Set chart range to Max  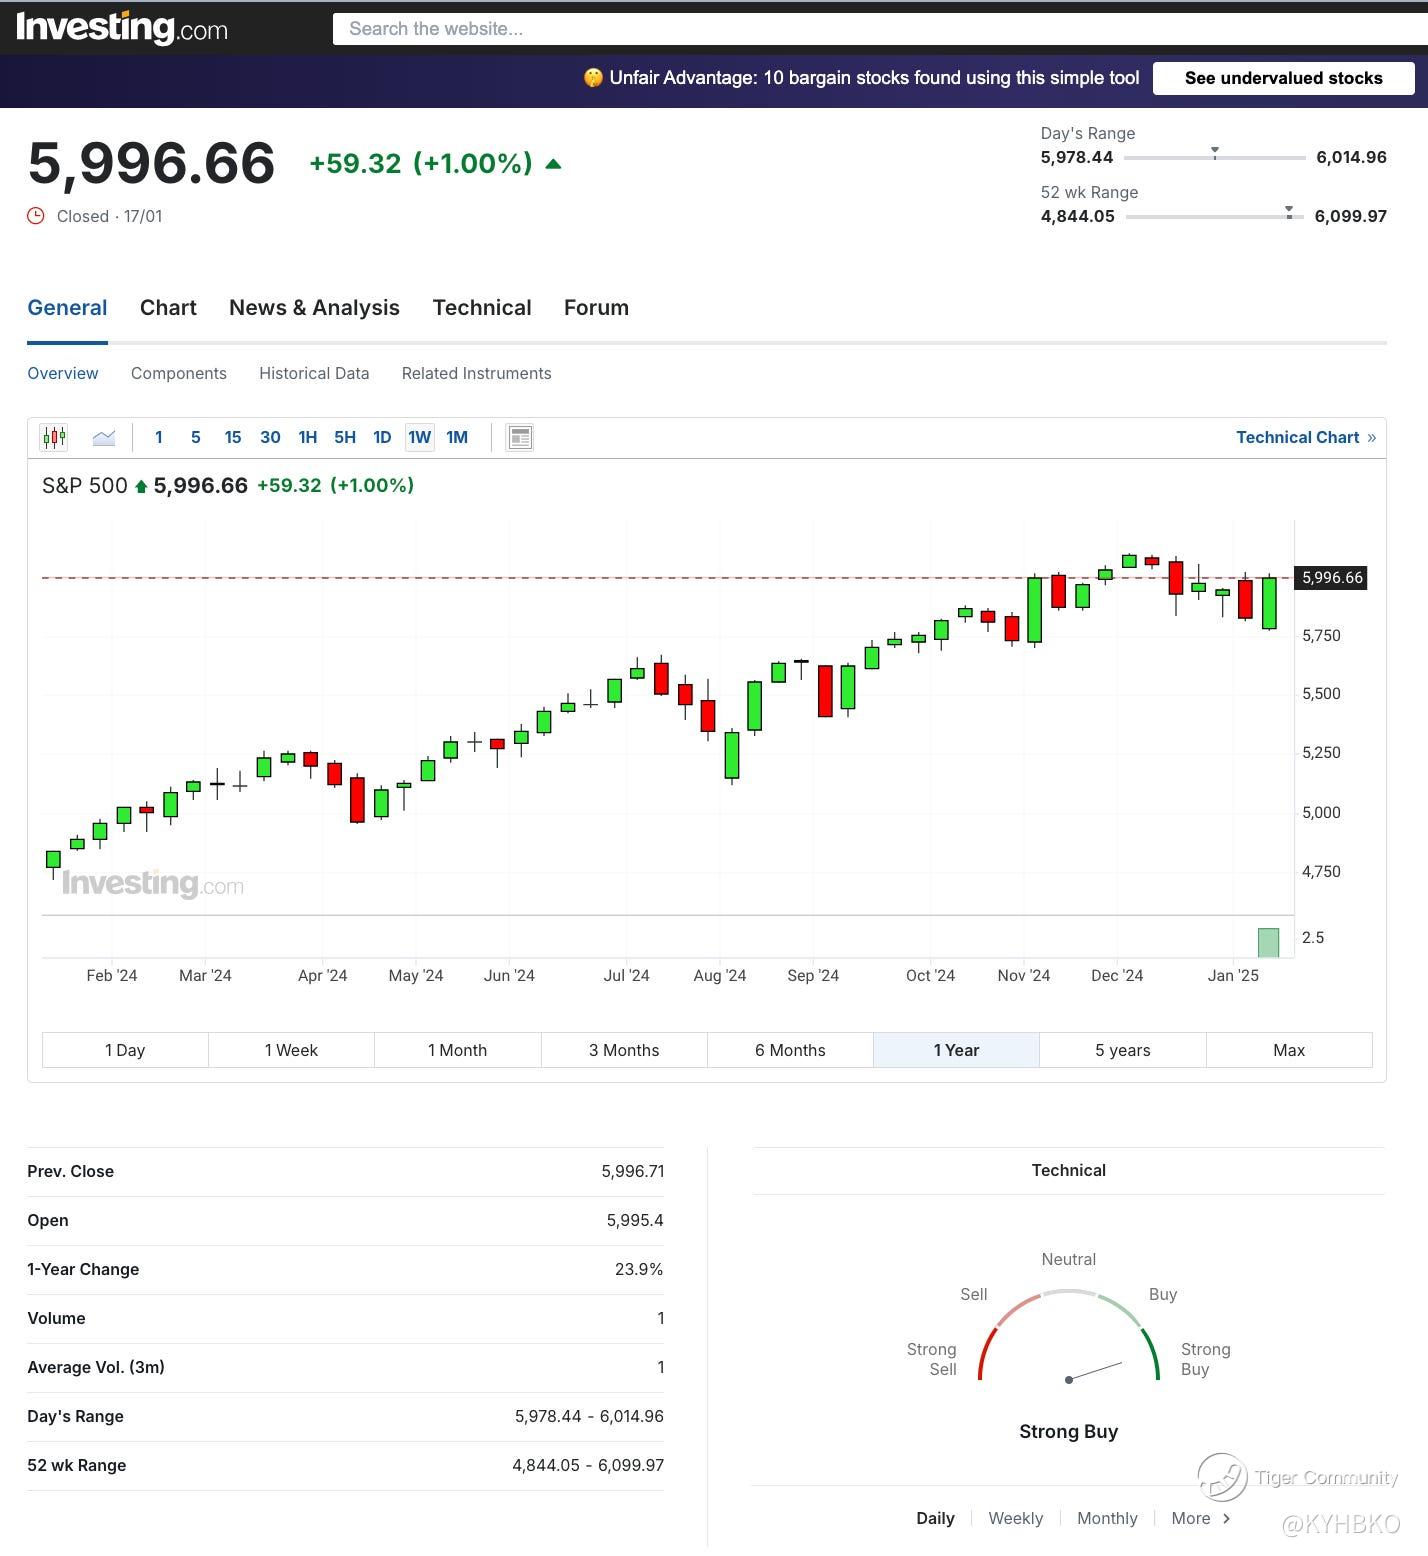tap(1289, 1050)
